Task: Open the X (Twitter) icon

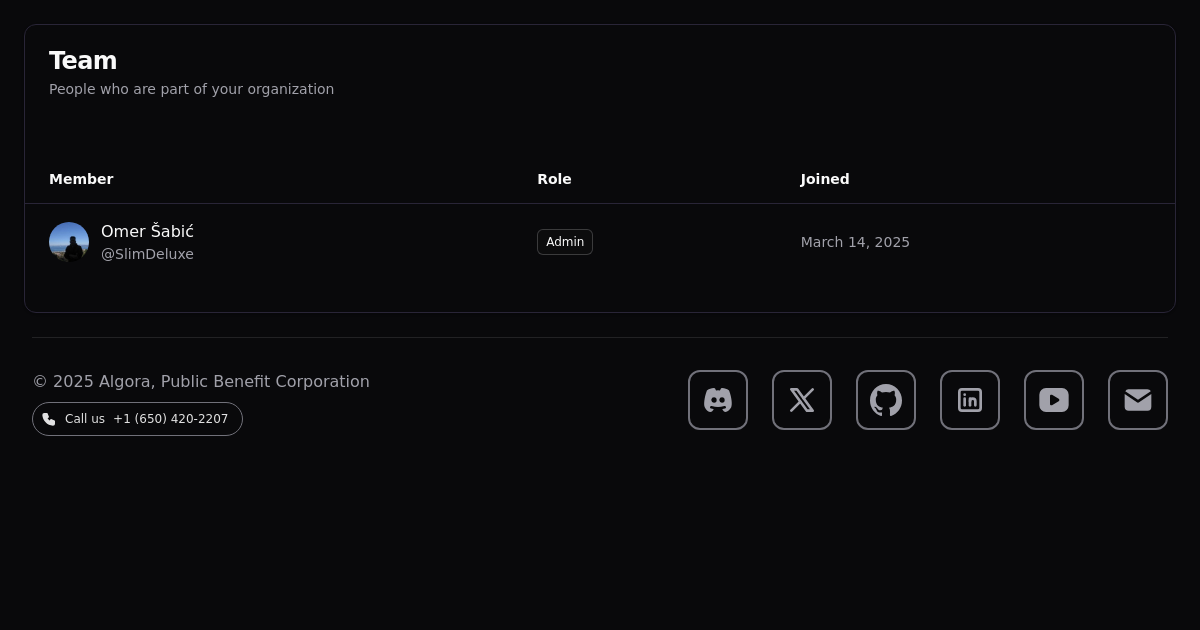Action: [x=802, y=400]
